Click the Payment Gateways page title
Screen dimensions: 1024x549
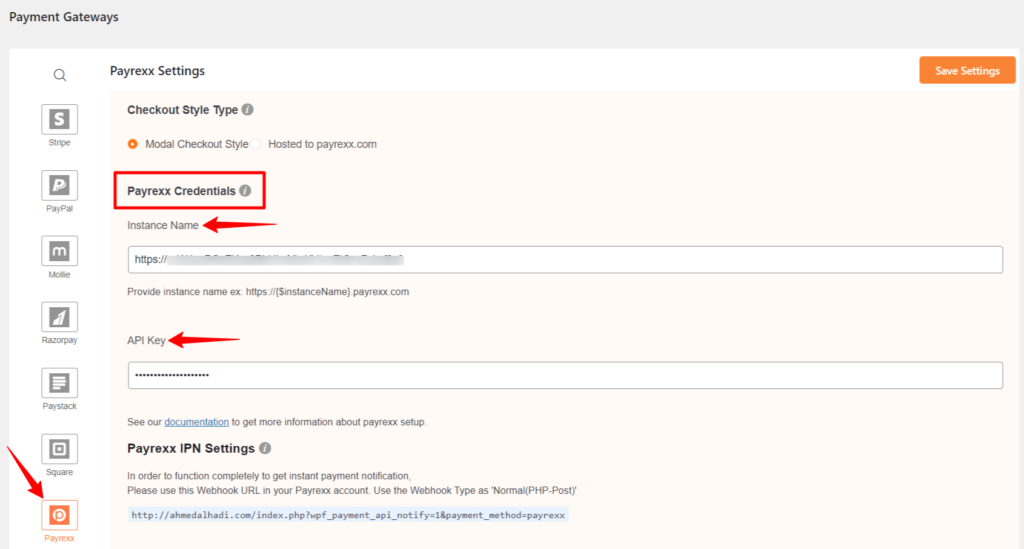coord(64,17)
